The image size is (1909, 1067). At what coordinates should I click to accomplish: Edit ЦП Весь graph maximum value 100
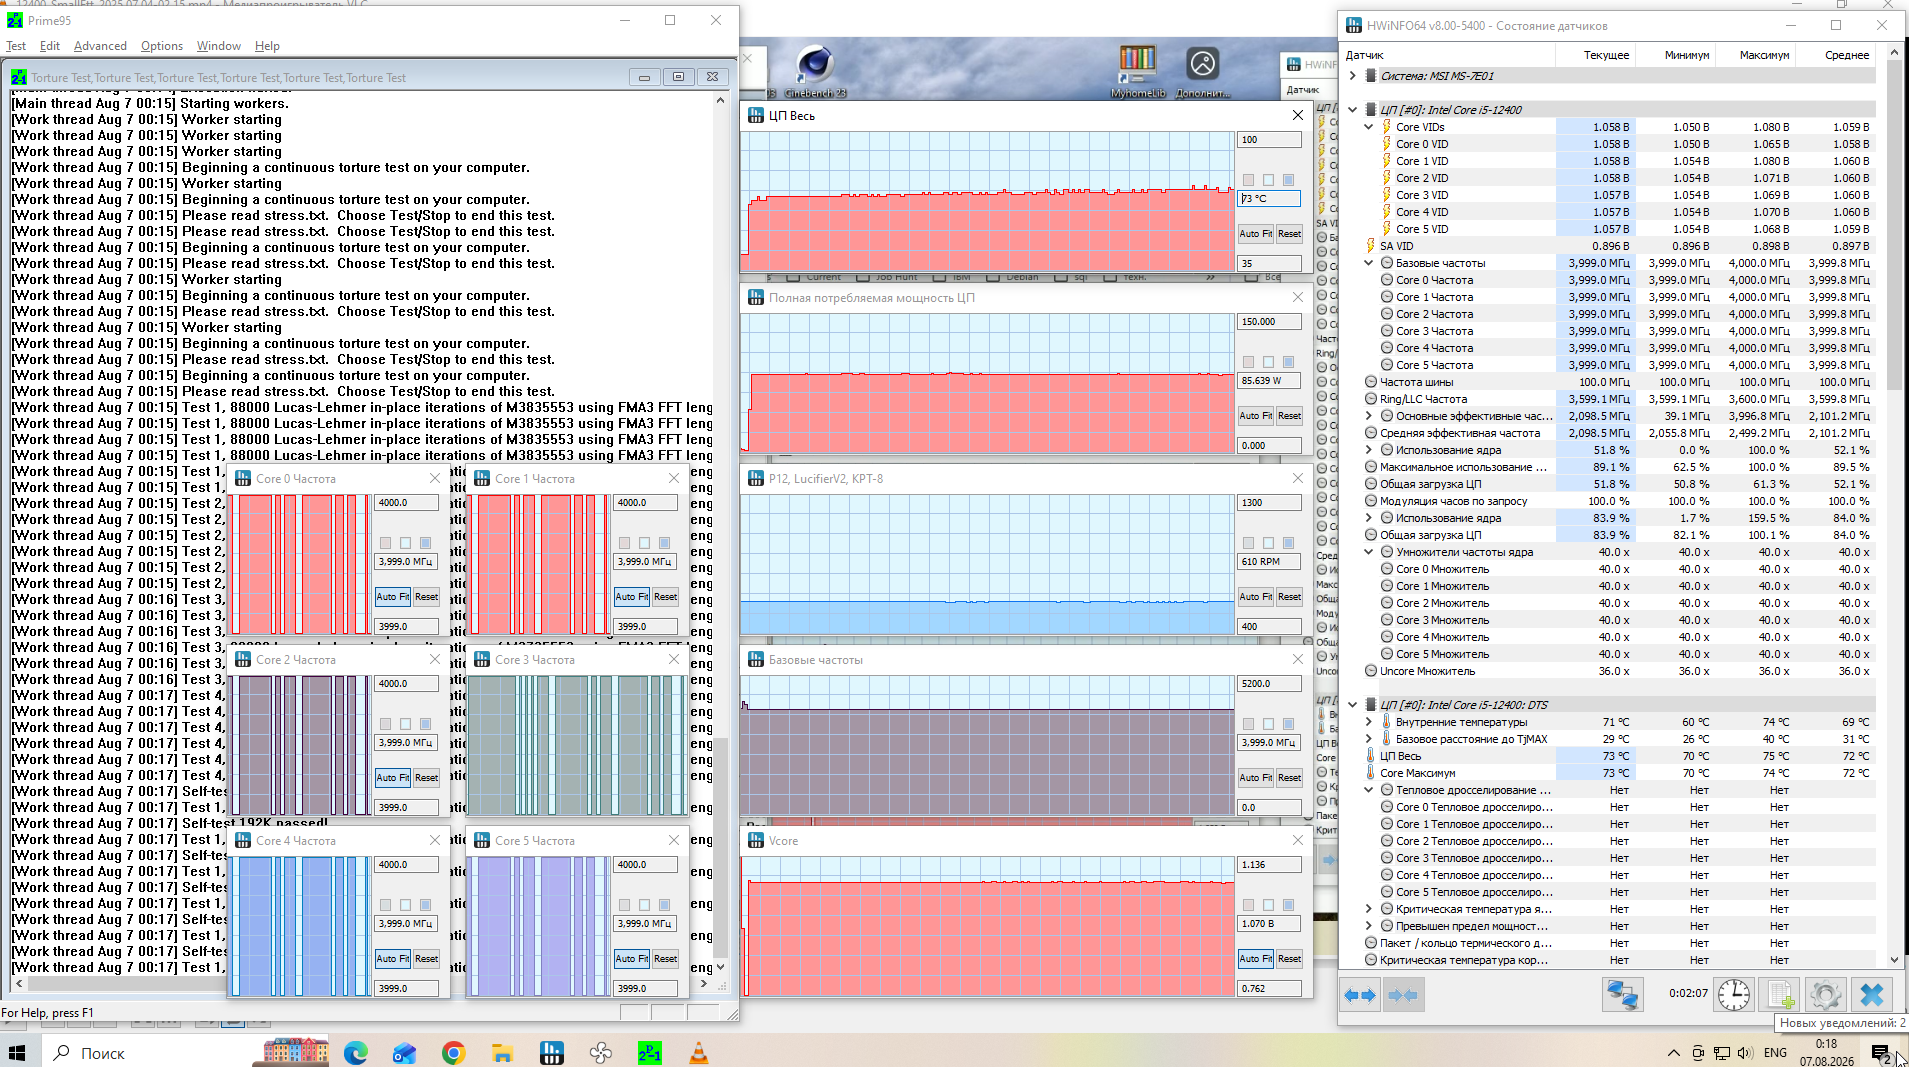(x=1270, y=140)
